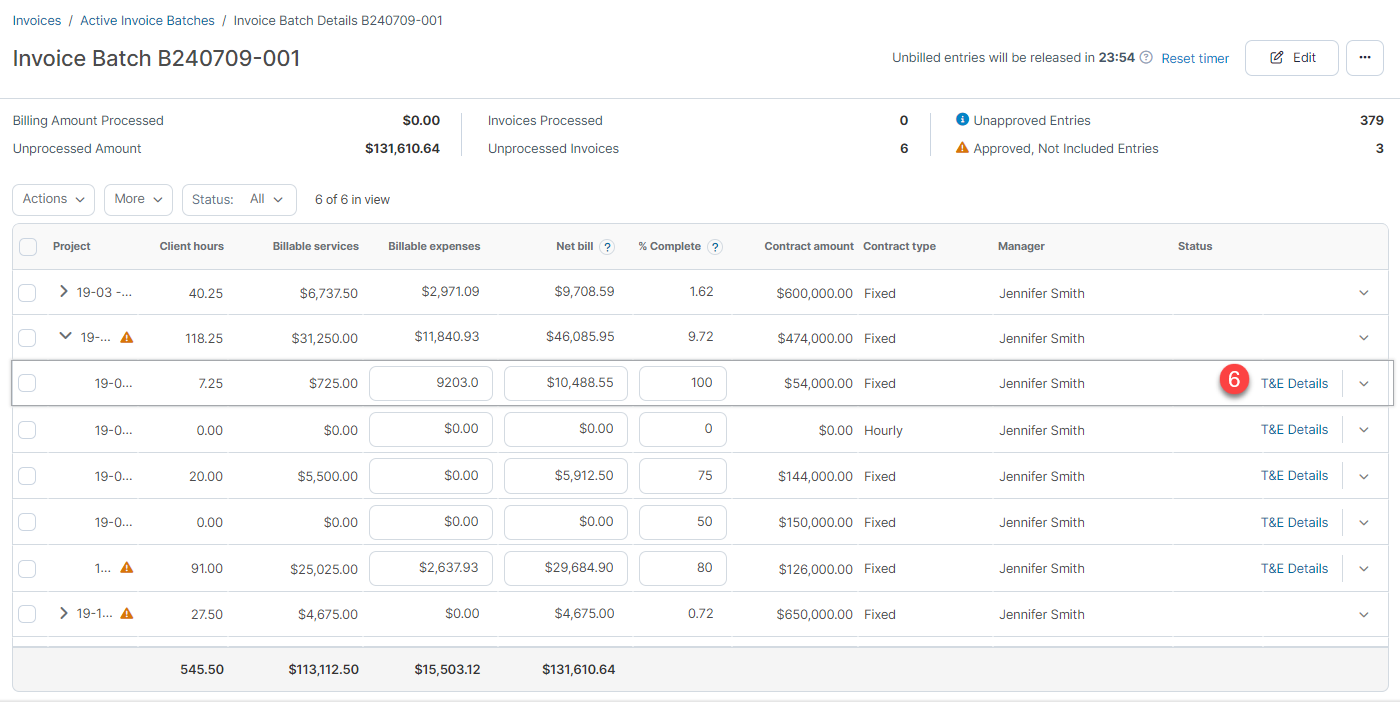Open the row menu chevron for the Hourly row
Screen dimensions: 1400x707
1364,430
